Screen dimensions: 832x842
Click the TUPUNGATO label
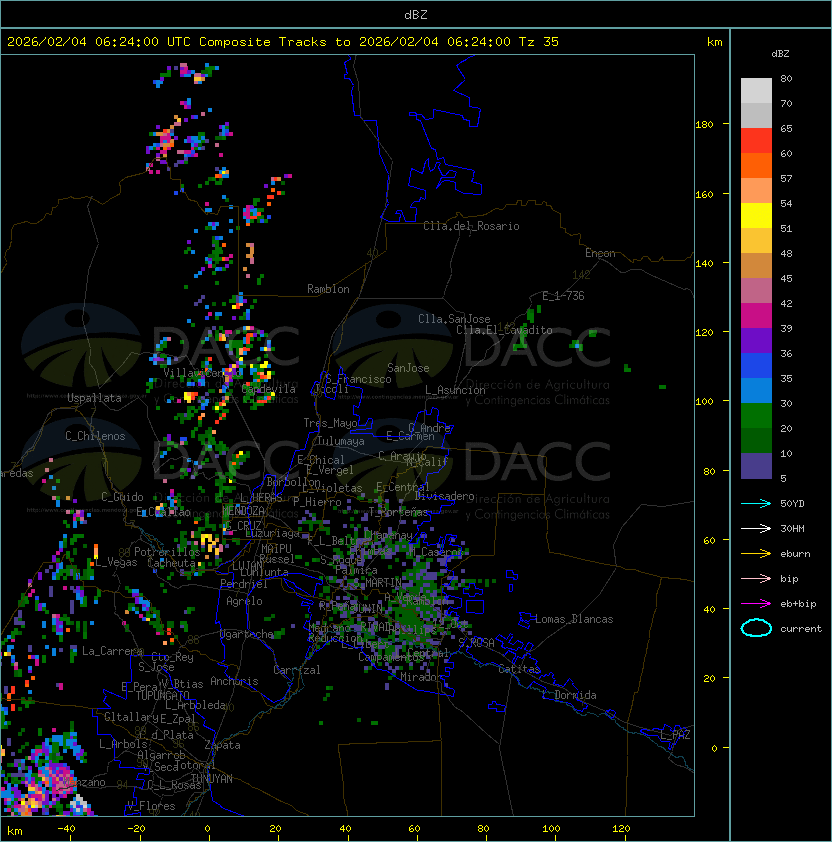162,695
